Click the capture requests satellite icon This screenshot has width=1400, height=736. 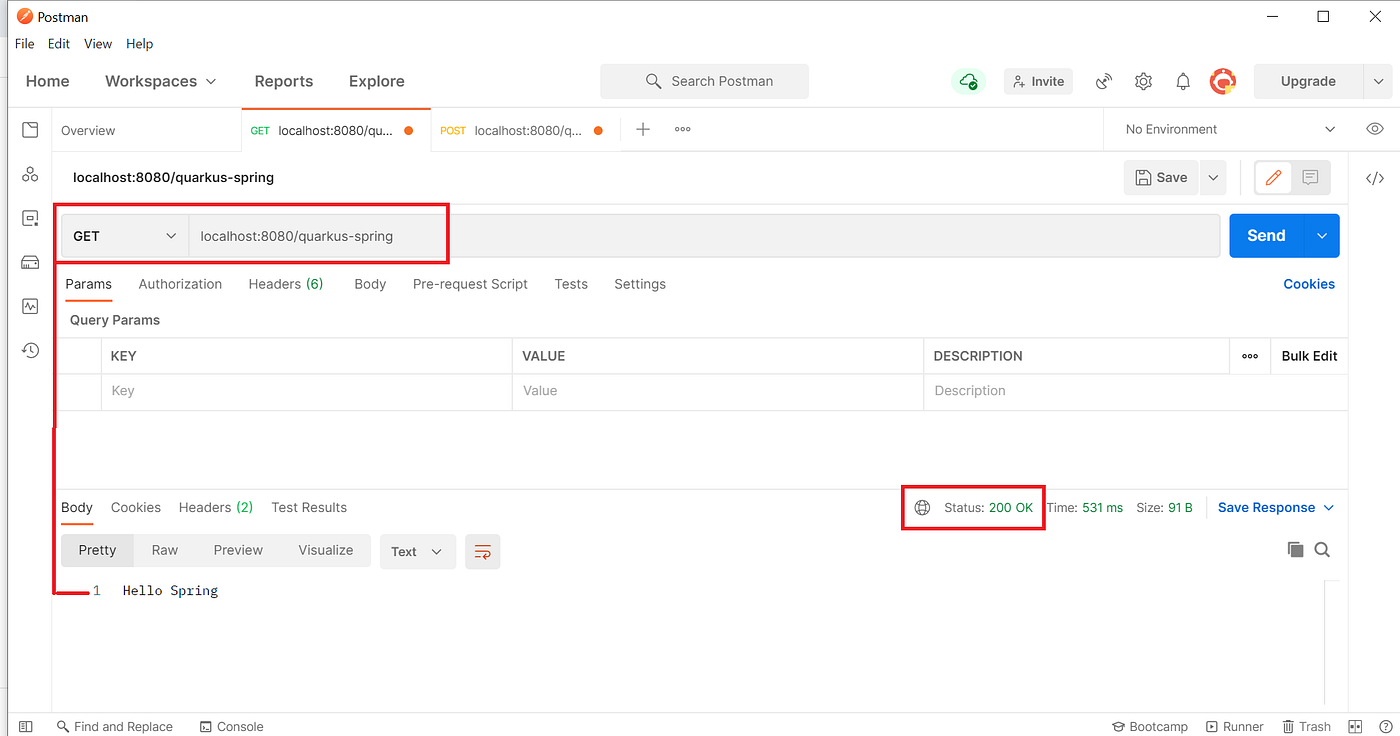[1104, 81]
